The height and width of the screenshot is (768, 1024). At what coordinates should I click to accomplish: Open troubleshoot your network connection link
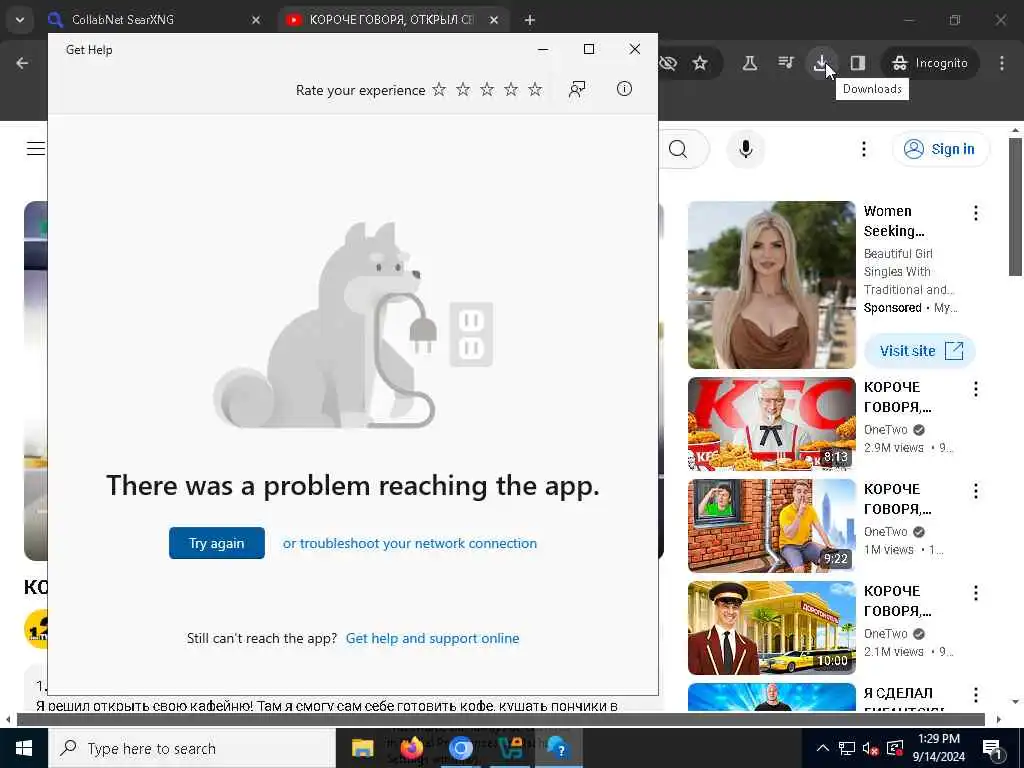point(409,543)
